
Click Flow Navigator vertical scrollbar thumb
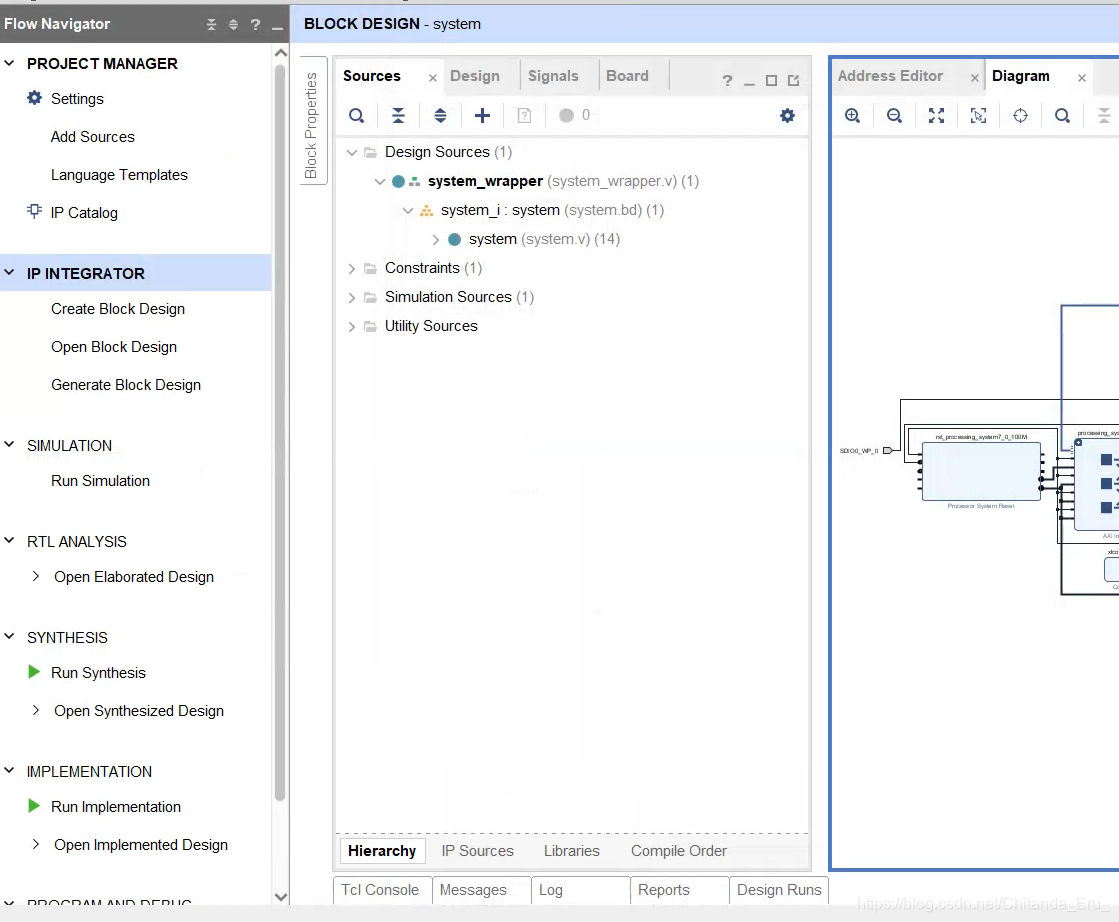click(280, 432)
